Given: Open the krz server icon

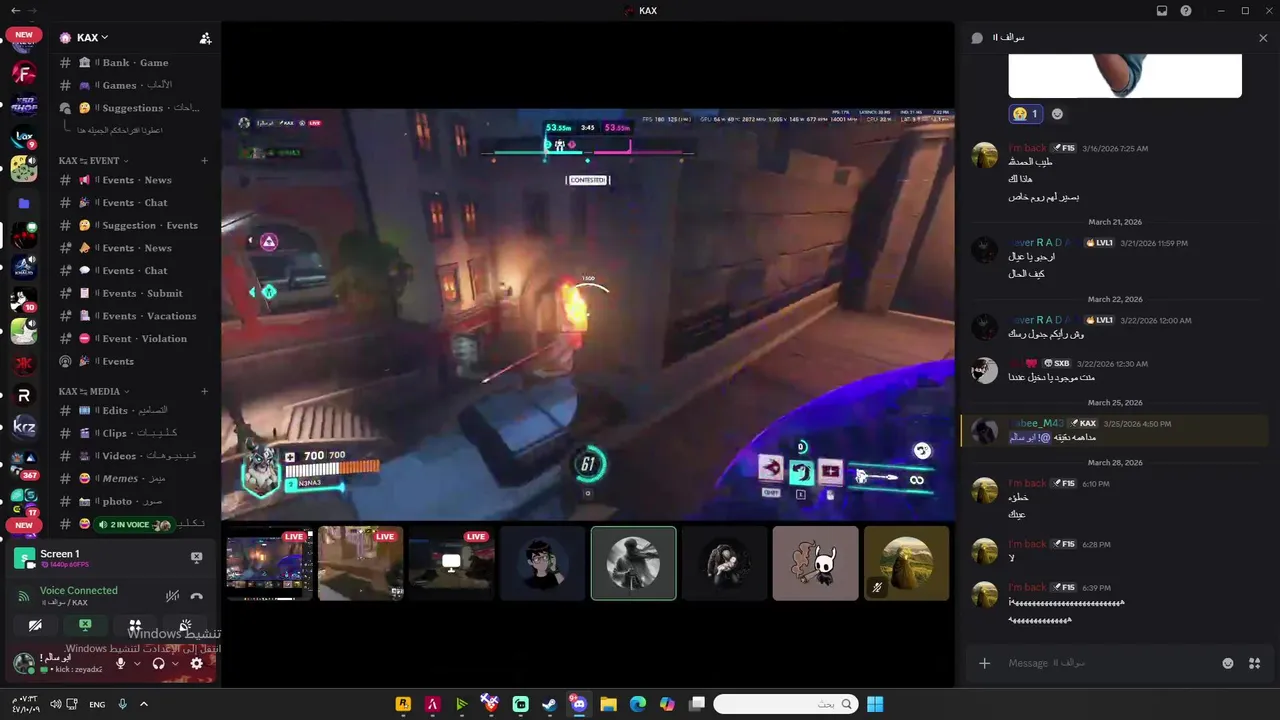Looking at the screenshot, I should [x=24, y=427].
